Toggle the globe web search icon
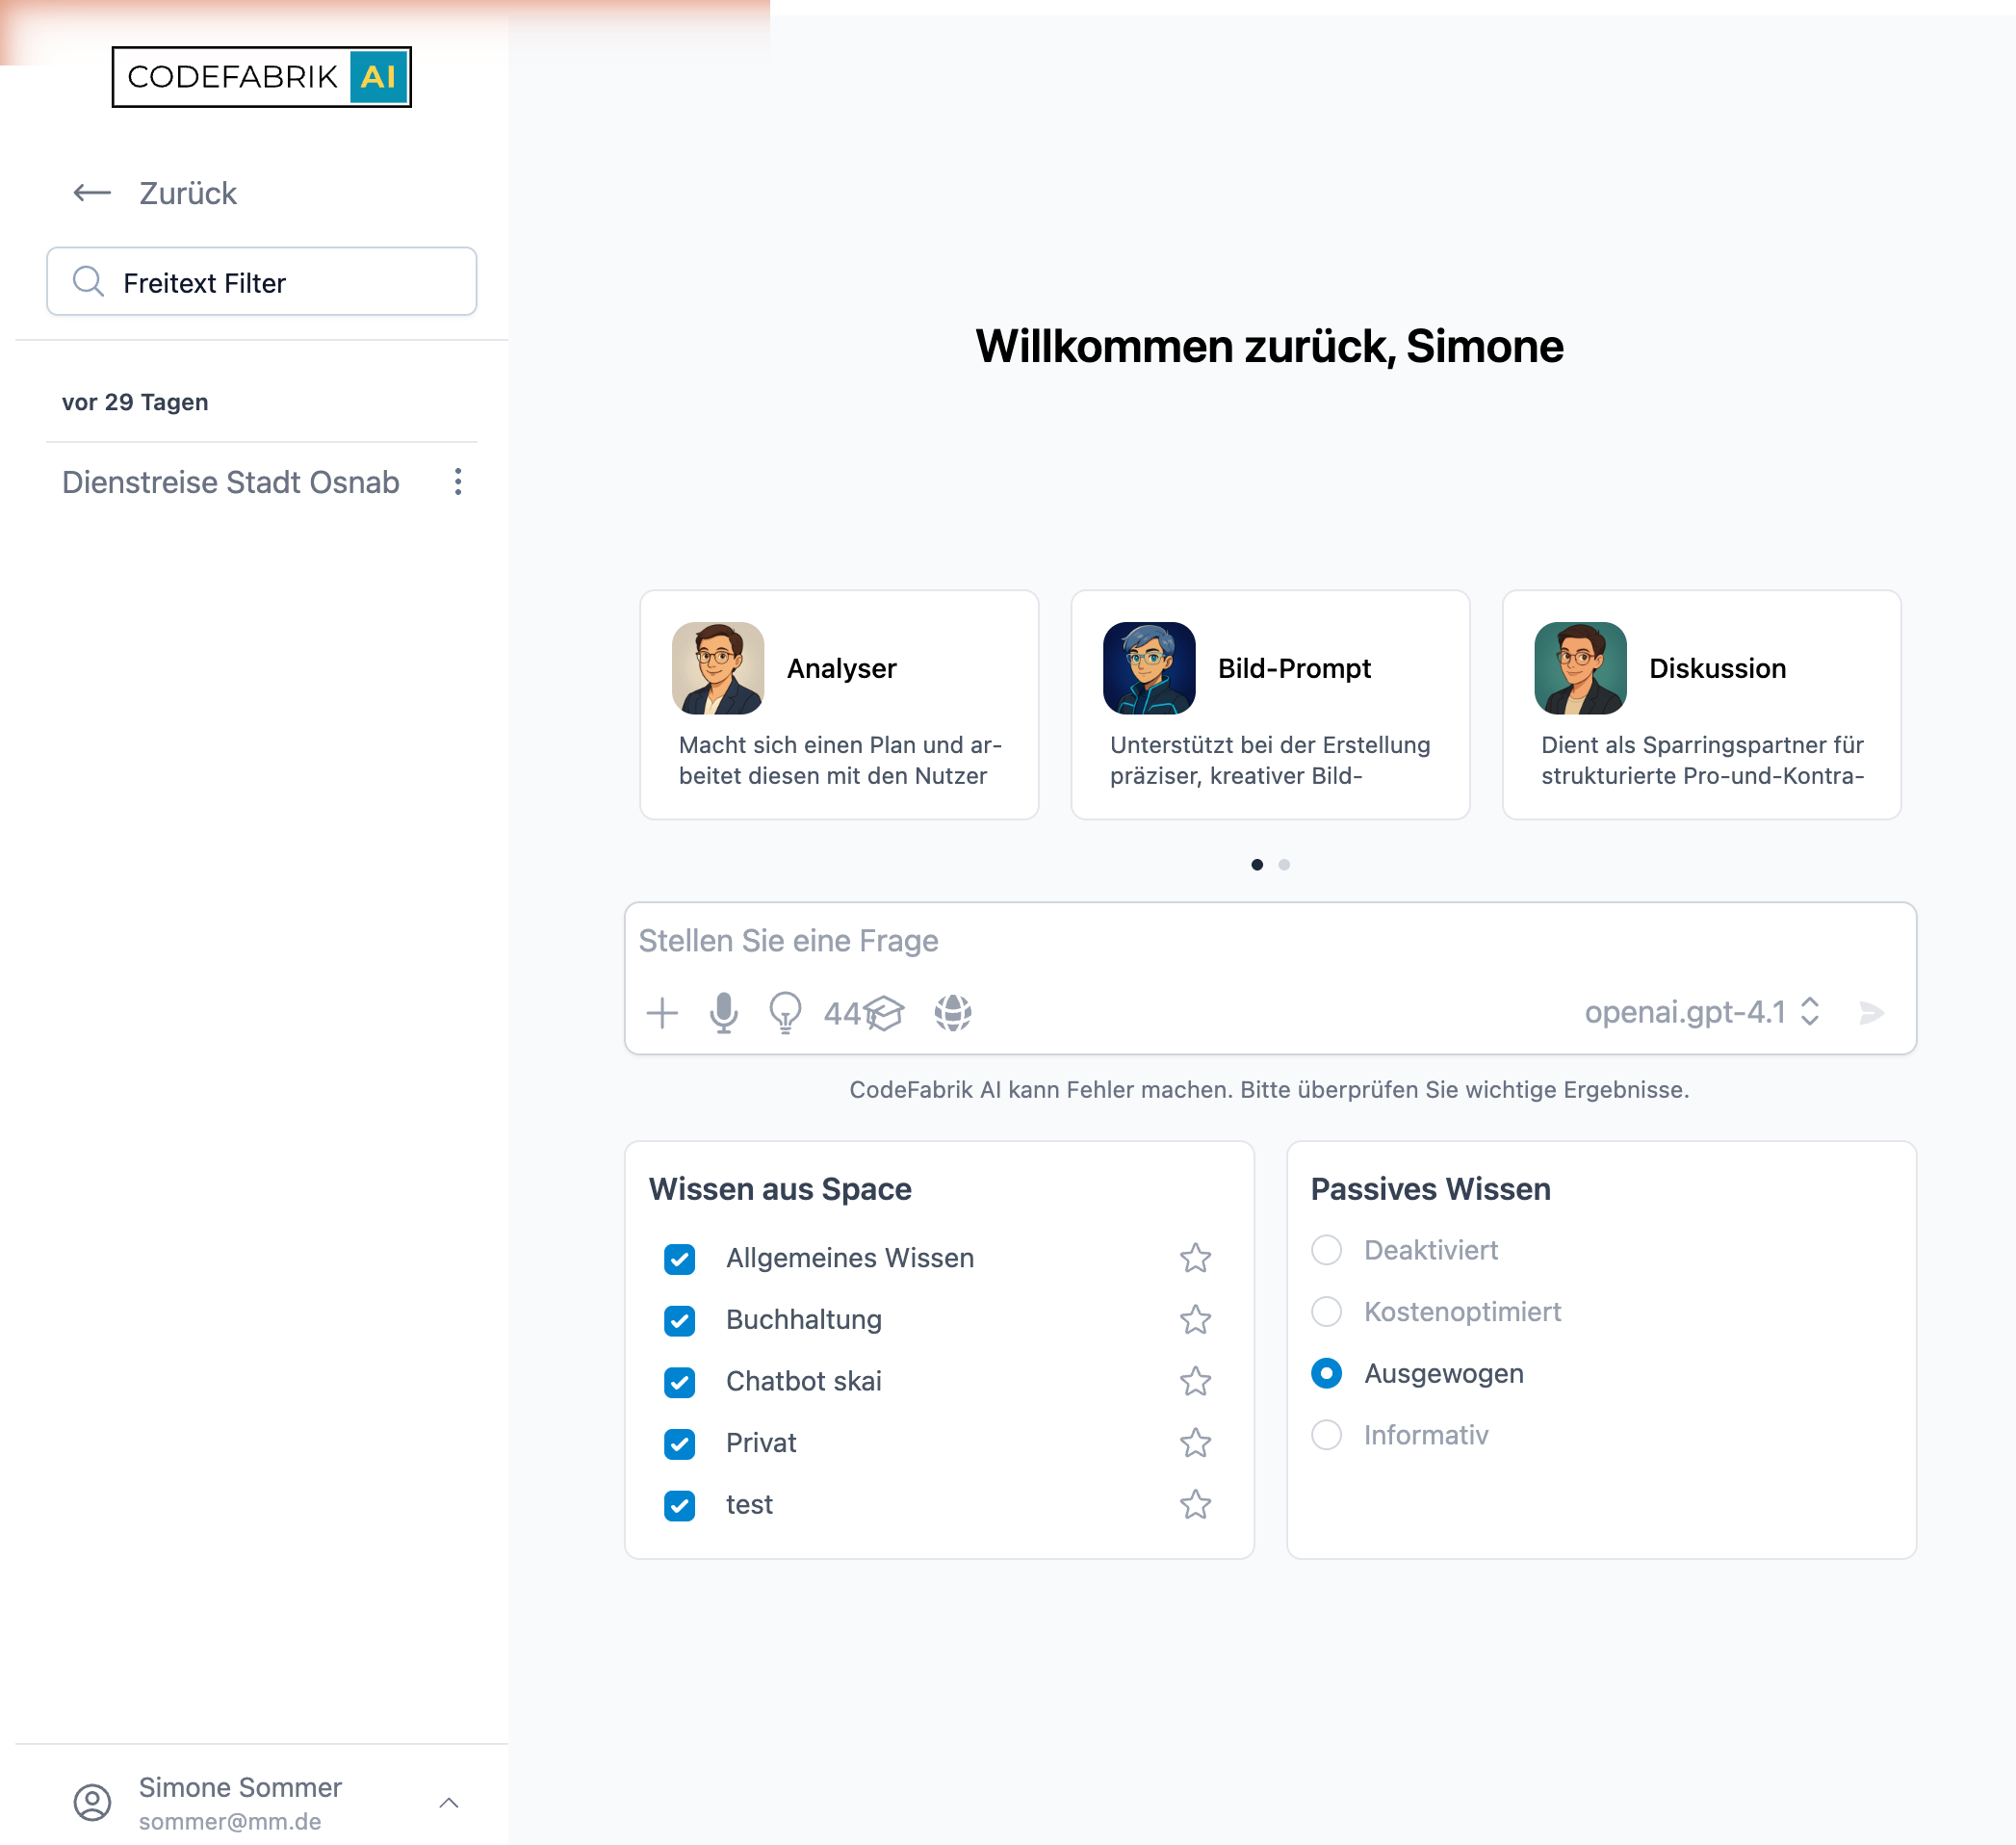The image size is (2016, 1845). [x=953, y=1013]
